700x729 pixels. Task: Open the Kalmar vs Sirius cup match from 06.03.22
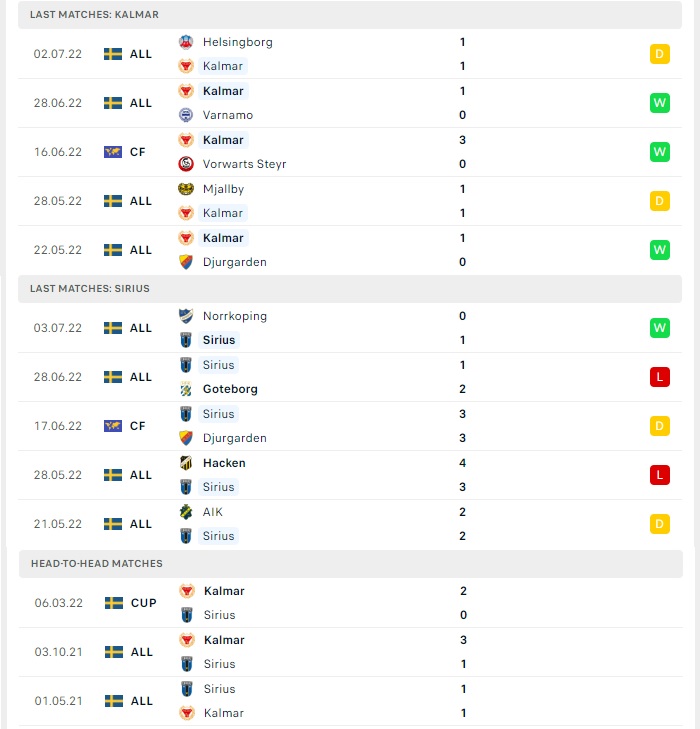pyautogui.click(x=351, y=603)
